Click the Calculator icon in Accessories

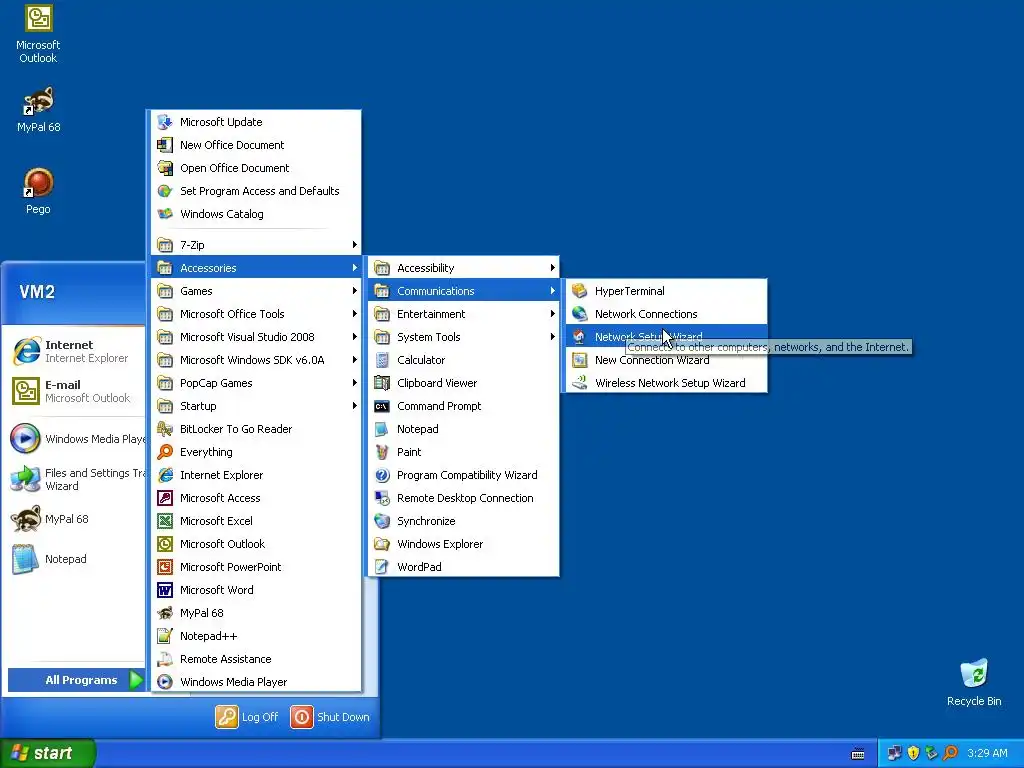382,360
